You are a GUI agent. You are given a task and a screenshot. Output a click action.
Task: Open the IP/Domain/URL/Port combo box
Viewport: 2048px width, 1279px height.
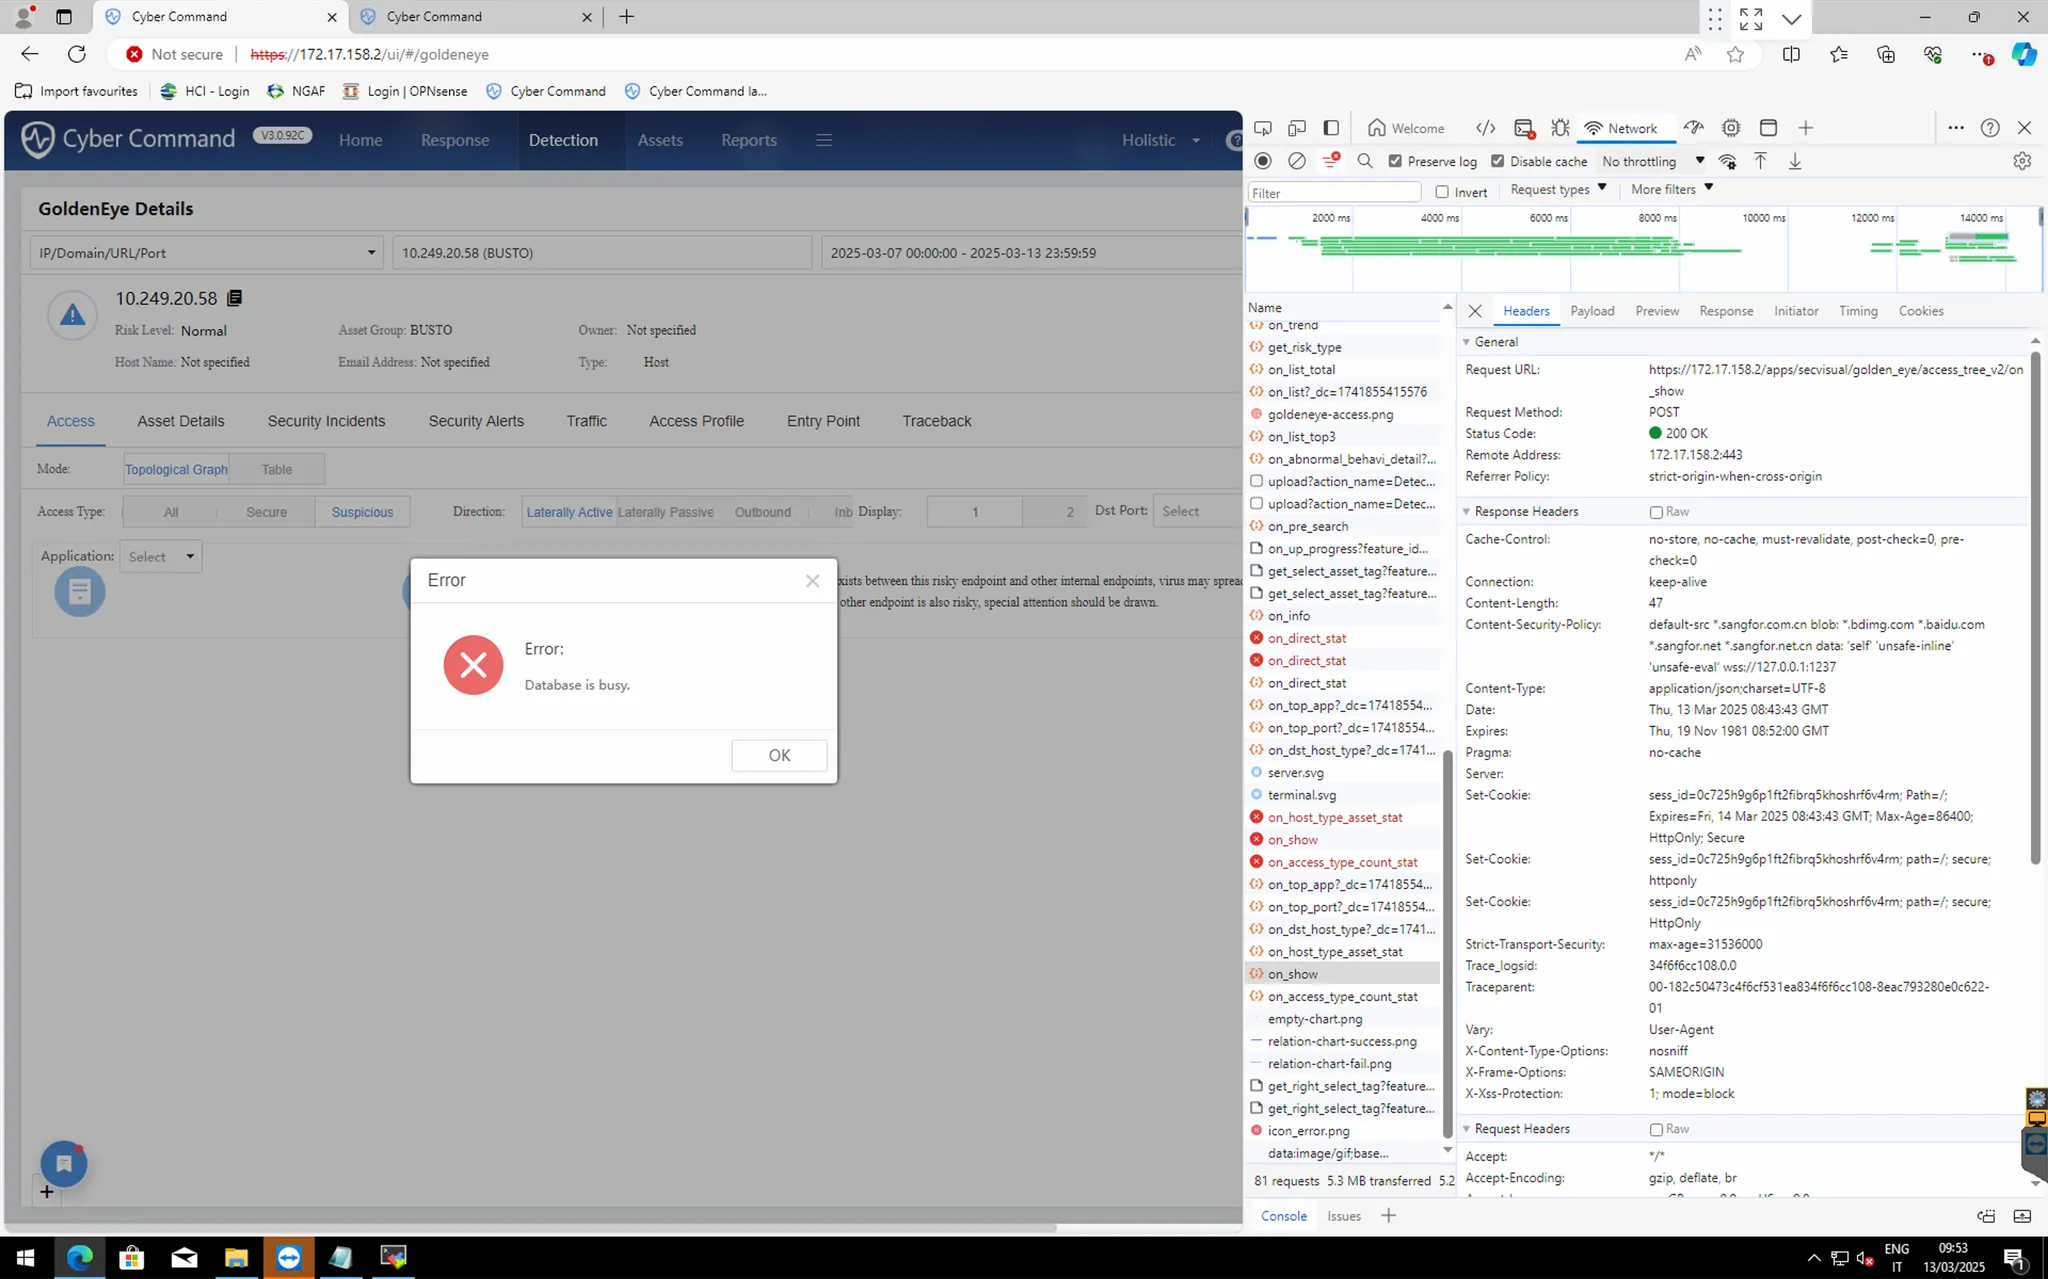[206, 253]
